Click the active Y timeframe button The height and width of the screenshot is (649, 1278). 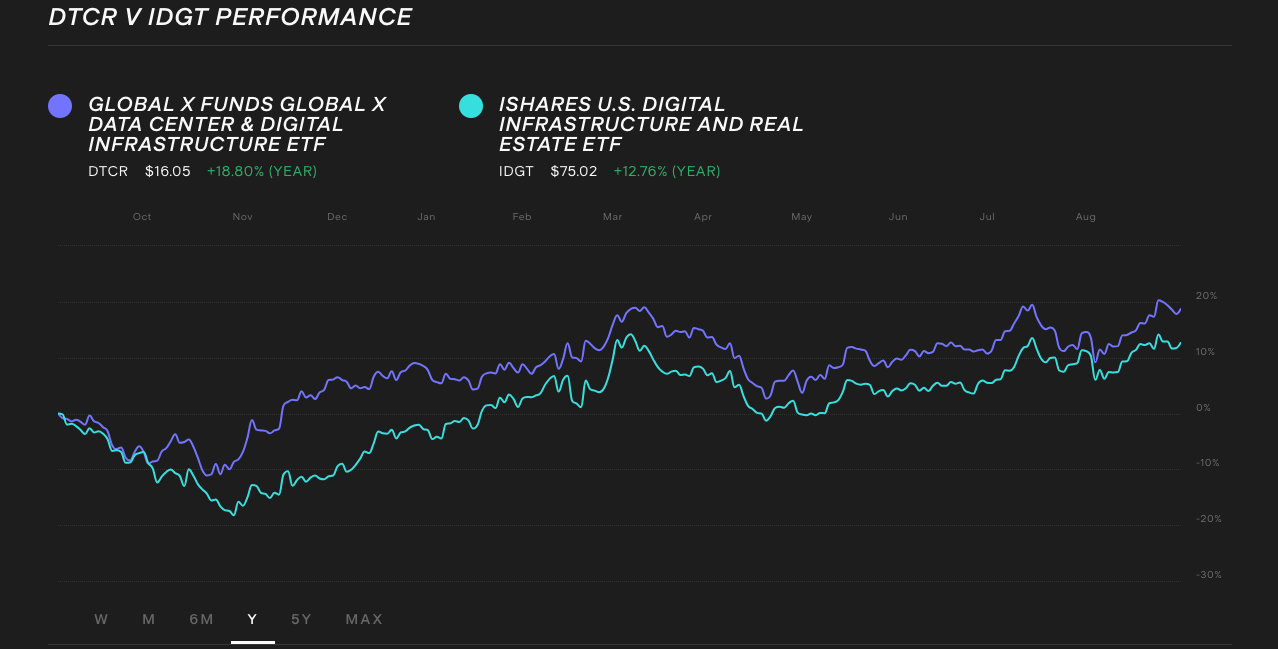[252, 619]
